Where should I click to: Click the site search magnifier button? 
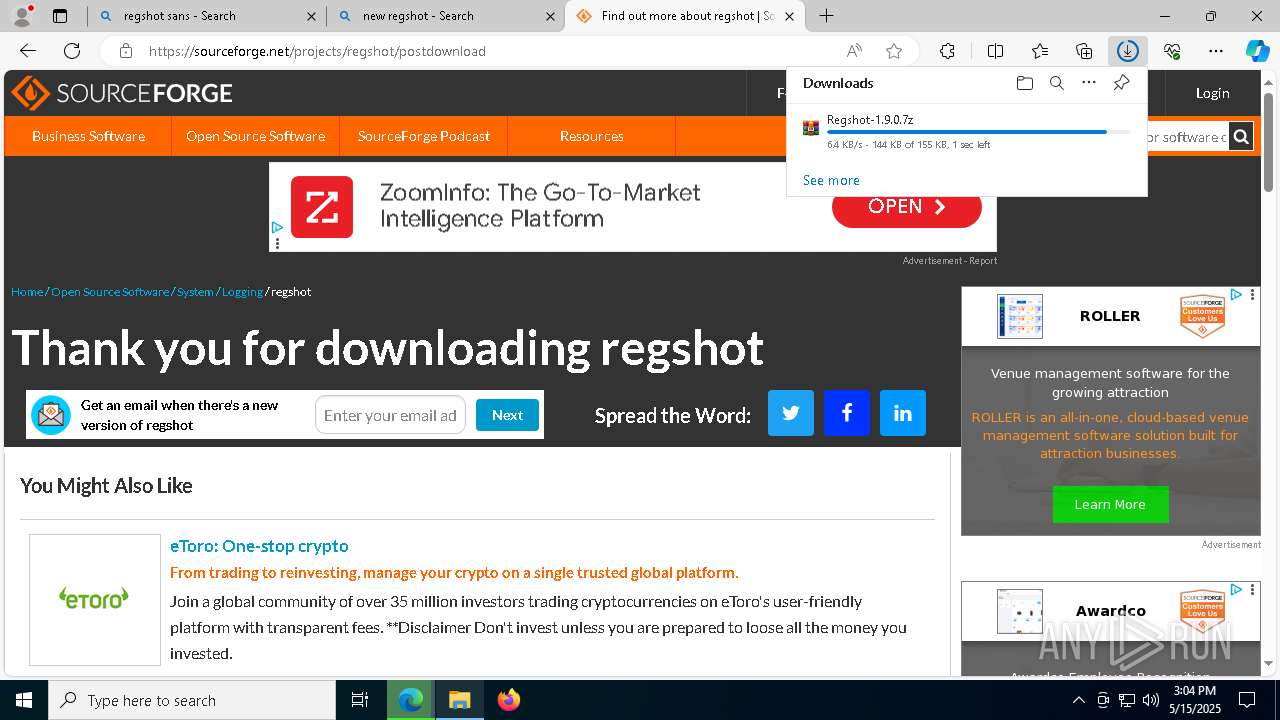[x=1241, y=137]
